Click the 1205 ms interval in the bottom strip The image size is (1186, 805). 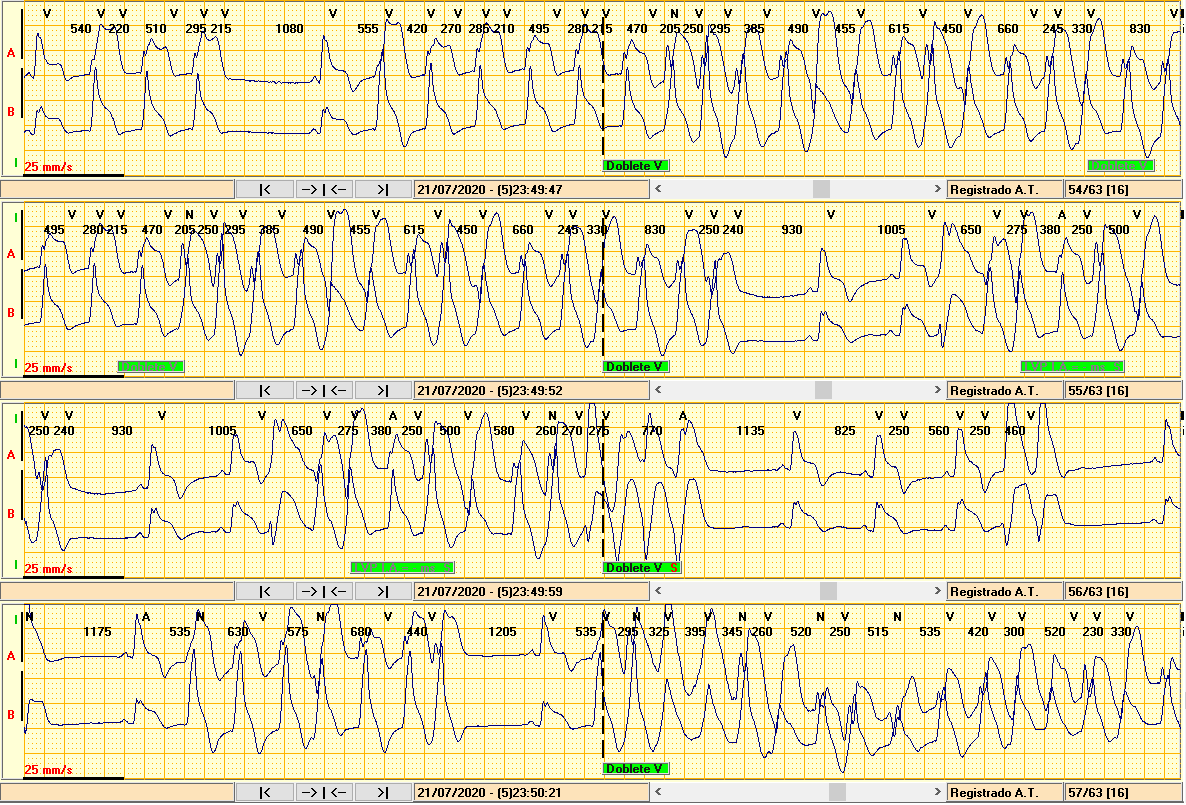point(501,632)
